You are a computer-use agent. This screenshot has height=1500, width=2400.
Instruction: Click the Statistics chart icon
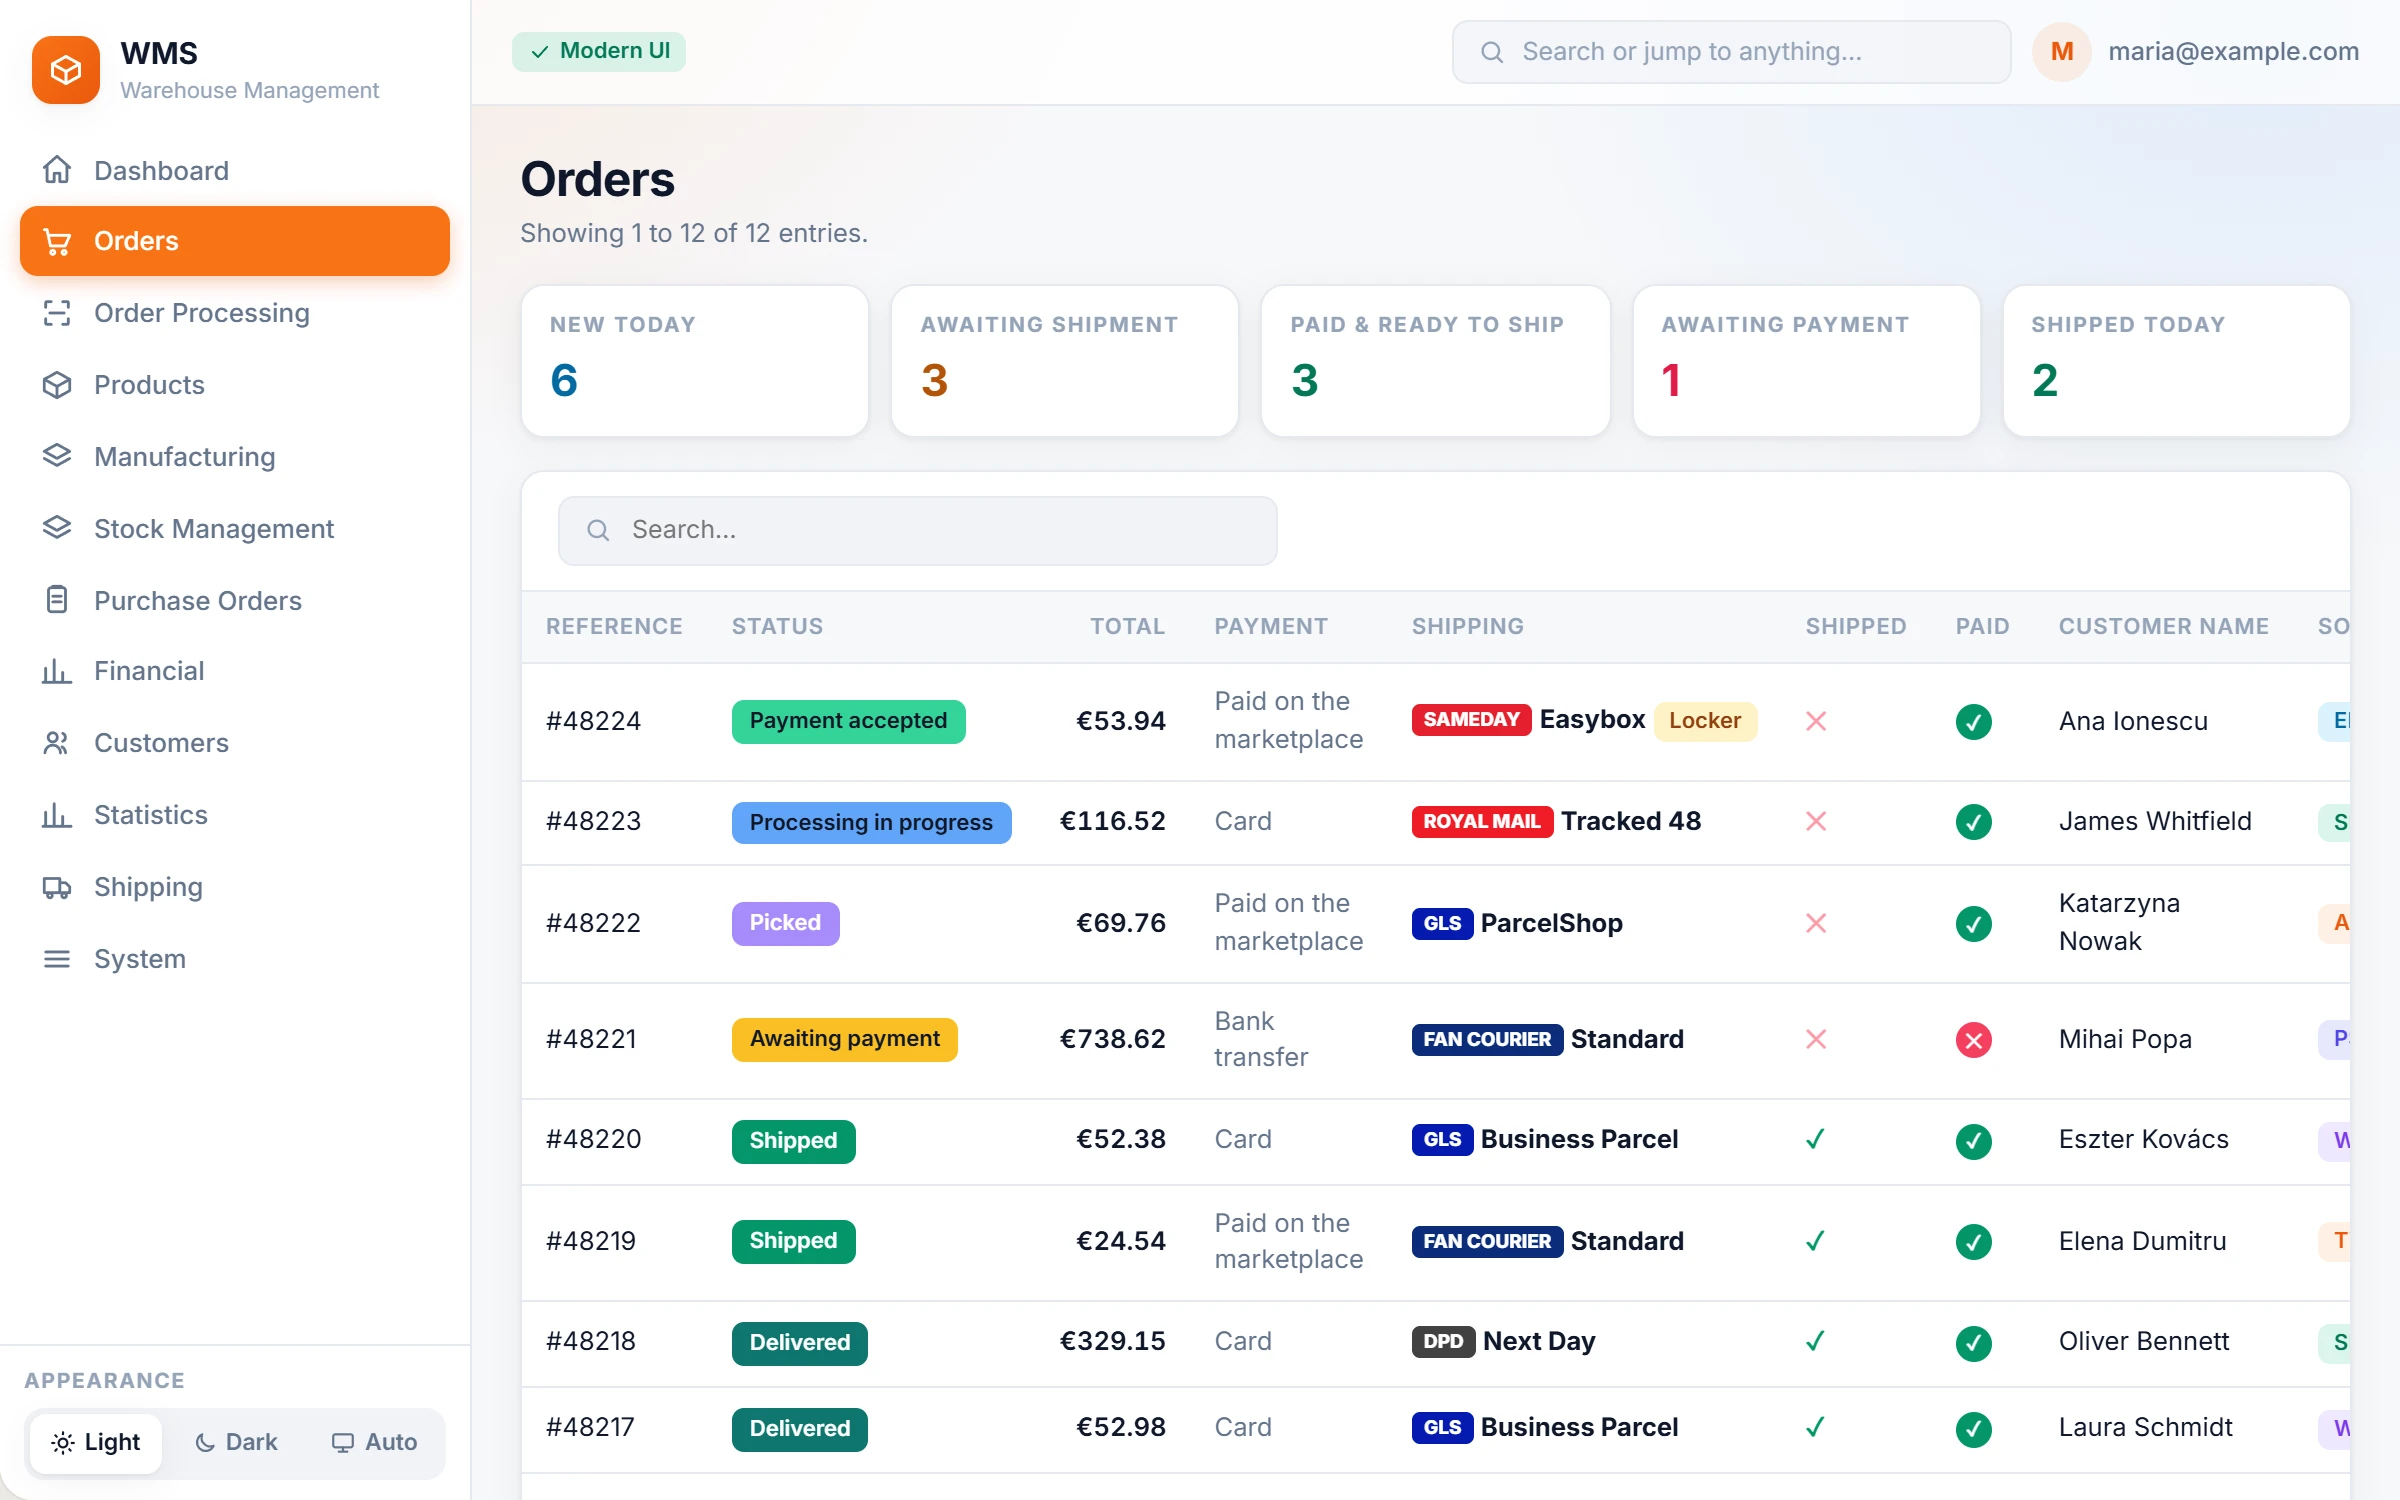(x=57, y=815)
